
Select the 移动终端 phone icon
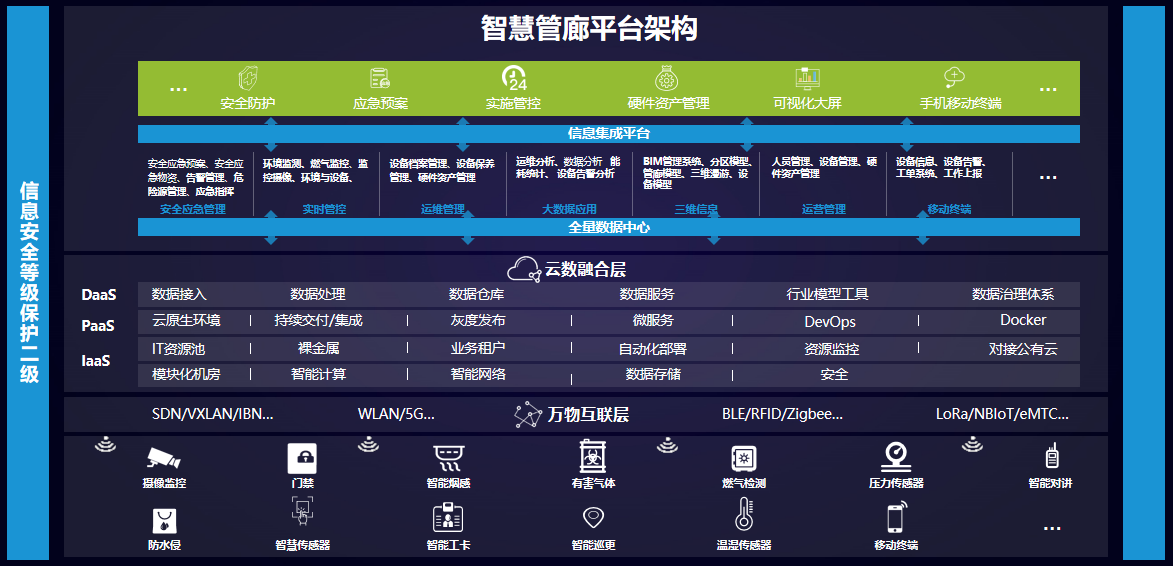(896, 517)
